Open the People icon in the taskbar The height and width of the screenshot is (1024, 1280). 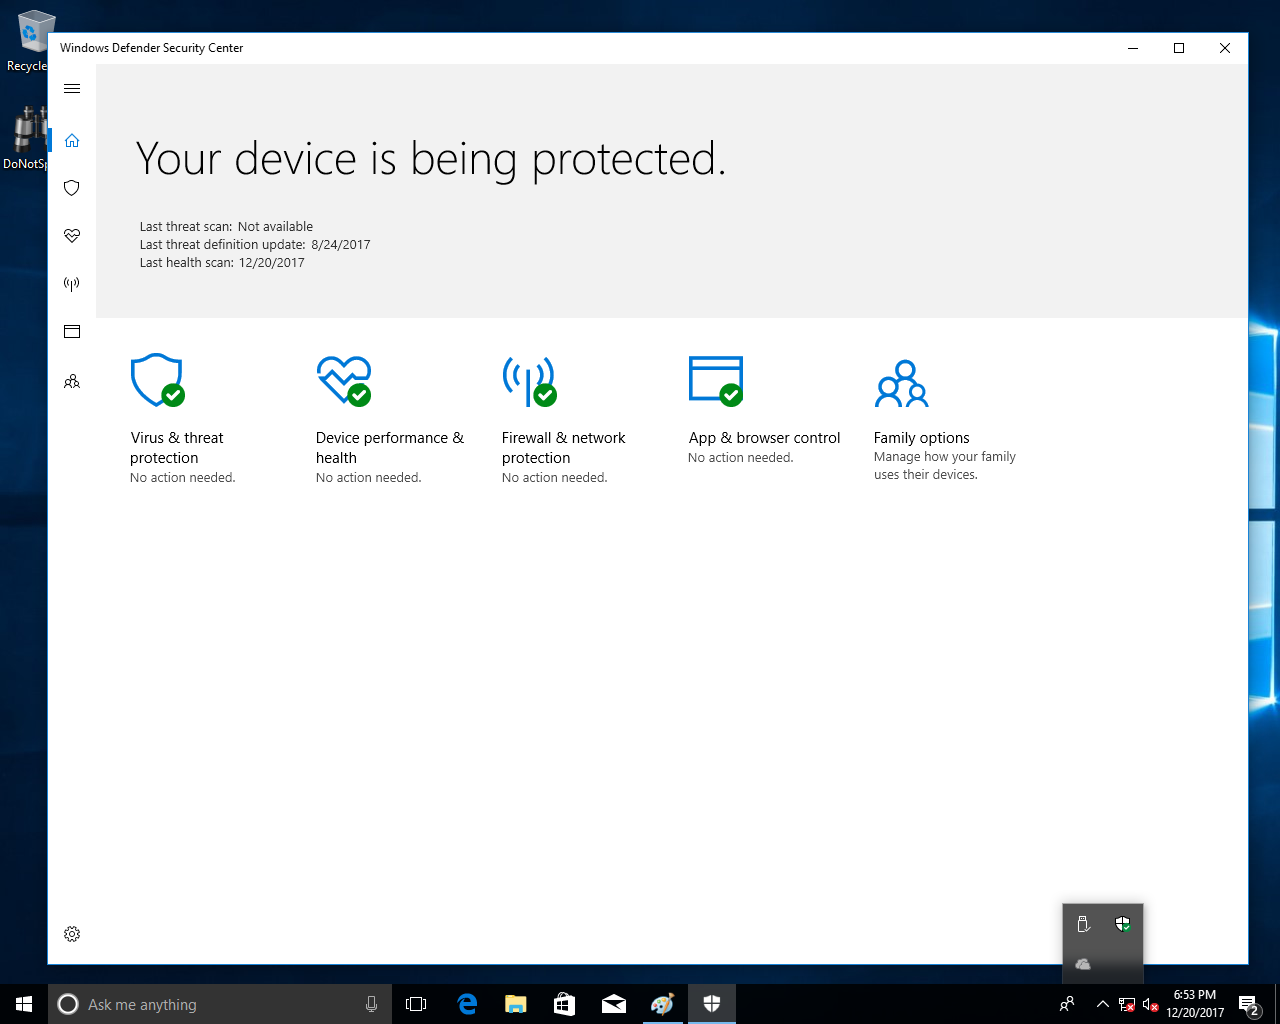[1067, 1004]
